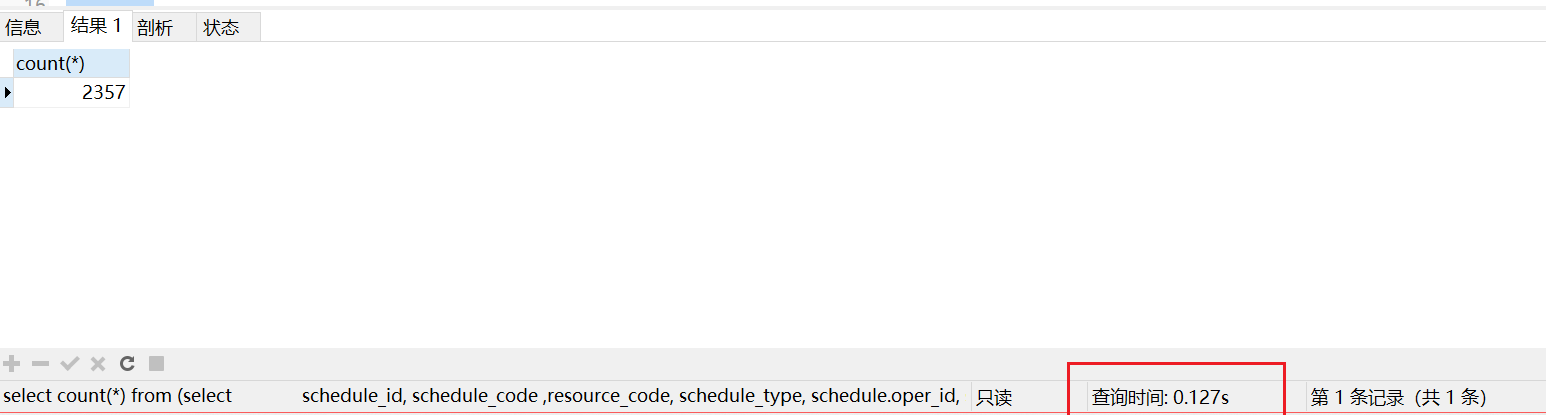Click the current row arrow indicator
Viewport: 1546px width, 415px height.
coord(7,93)
